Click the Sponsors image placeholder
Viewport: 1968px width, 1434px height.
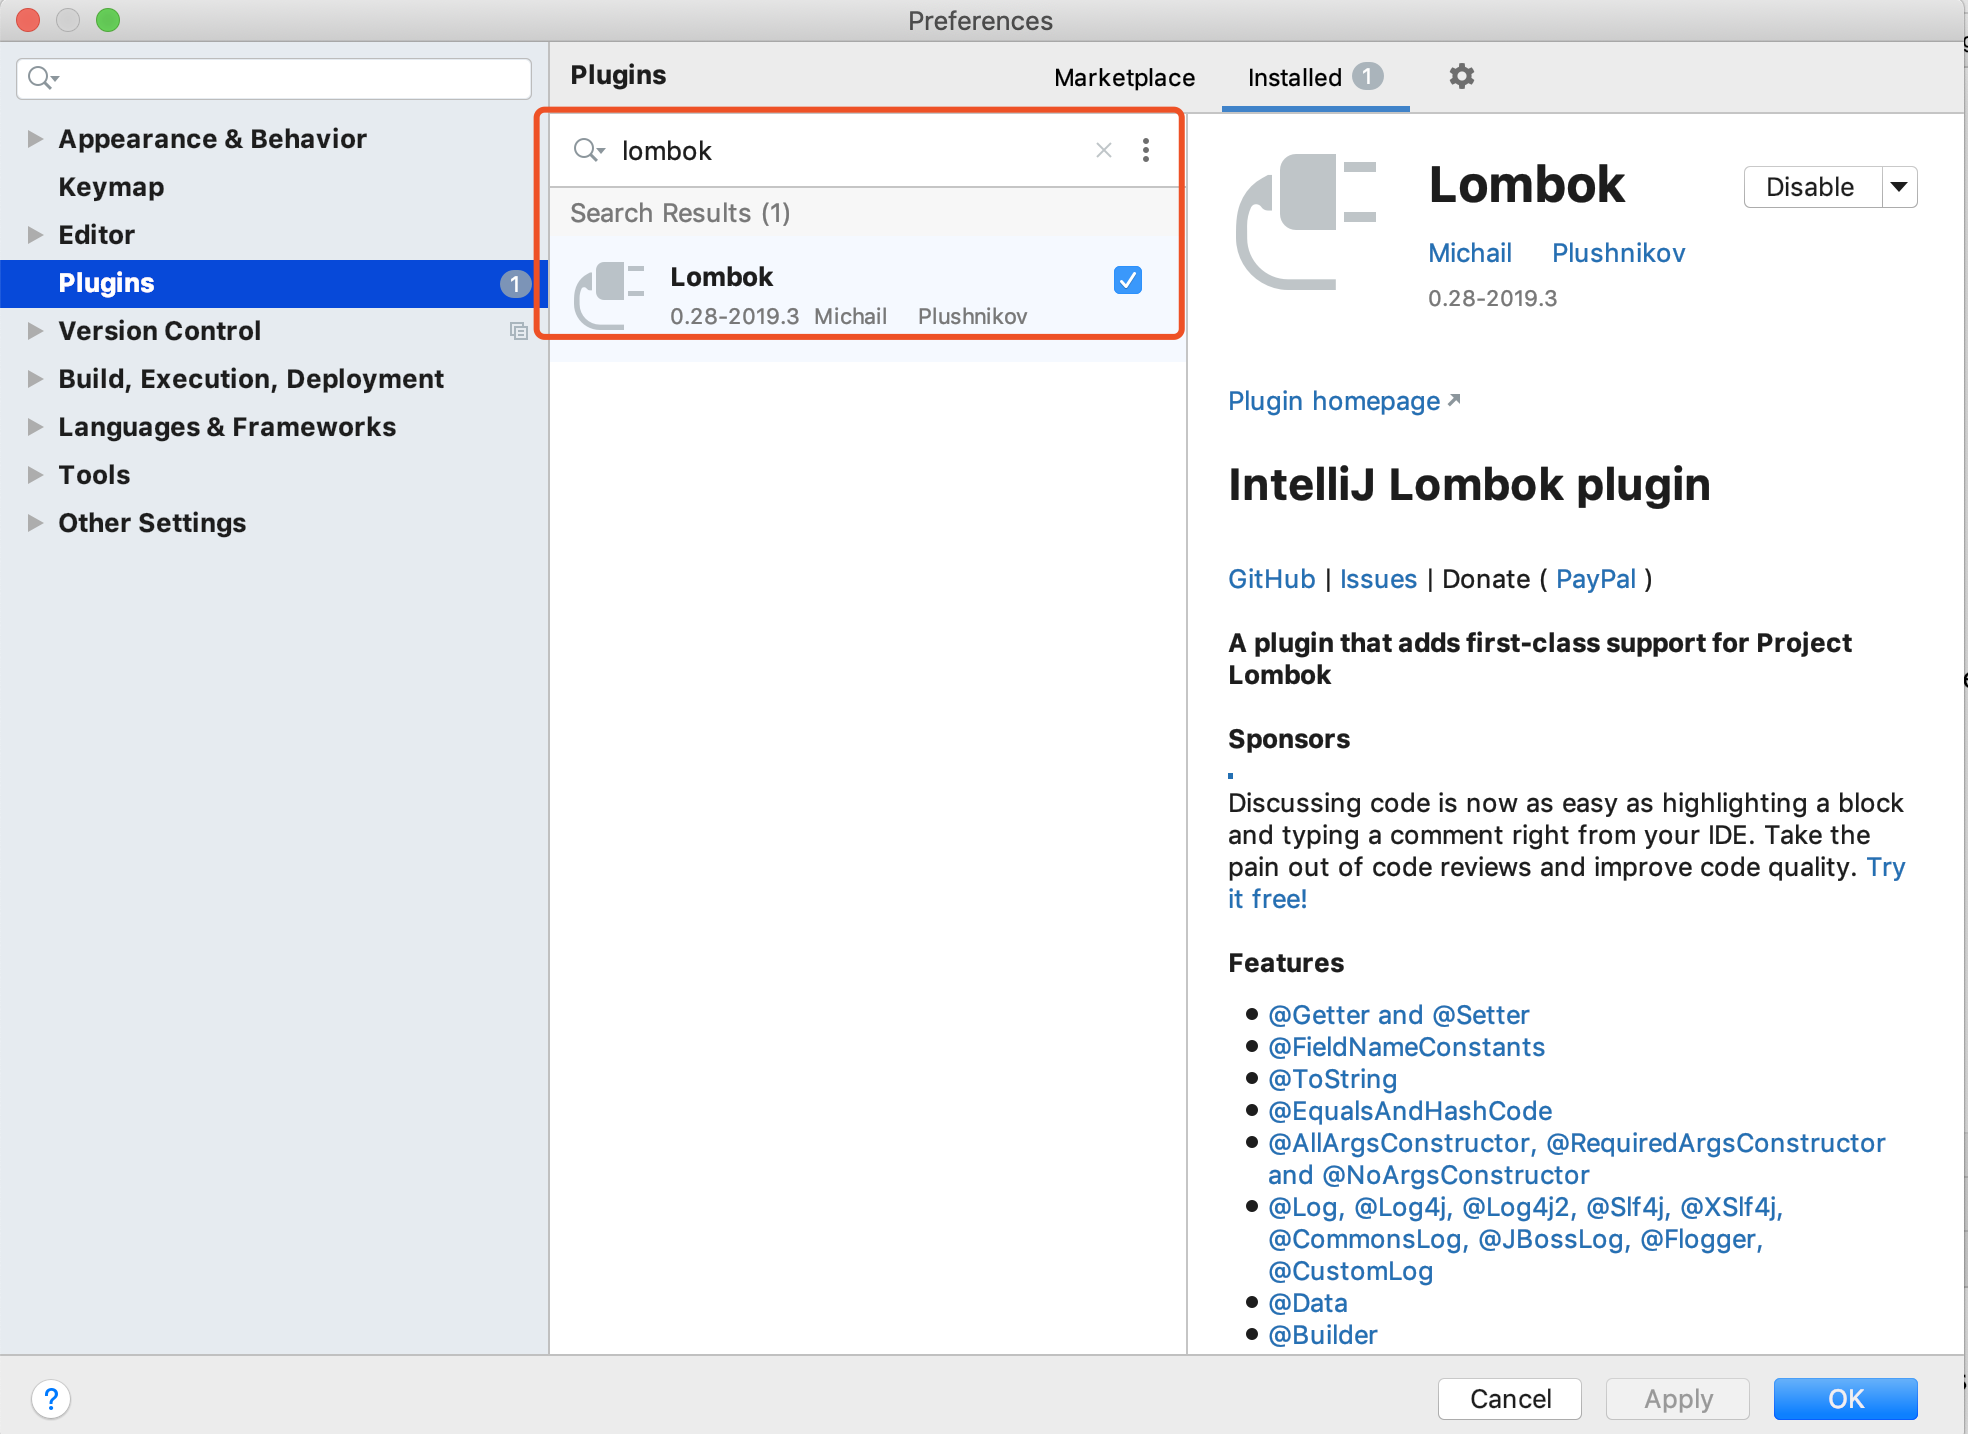pos(1231,775)
